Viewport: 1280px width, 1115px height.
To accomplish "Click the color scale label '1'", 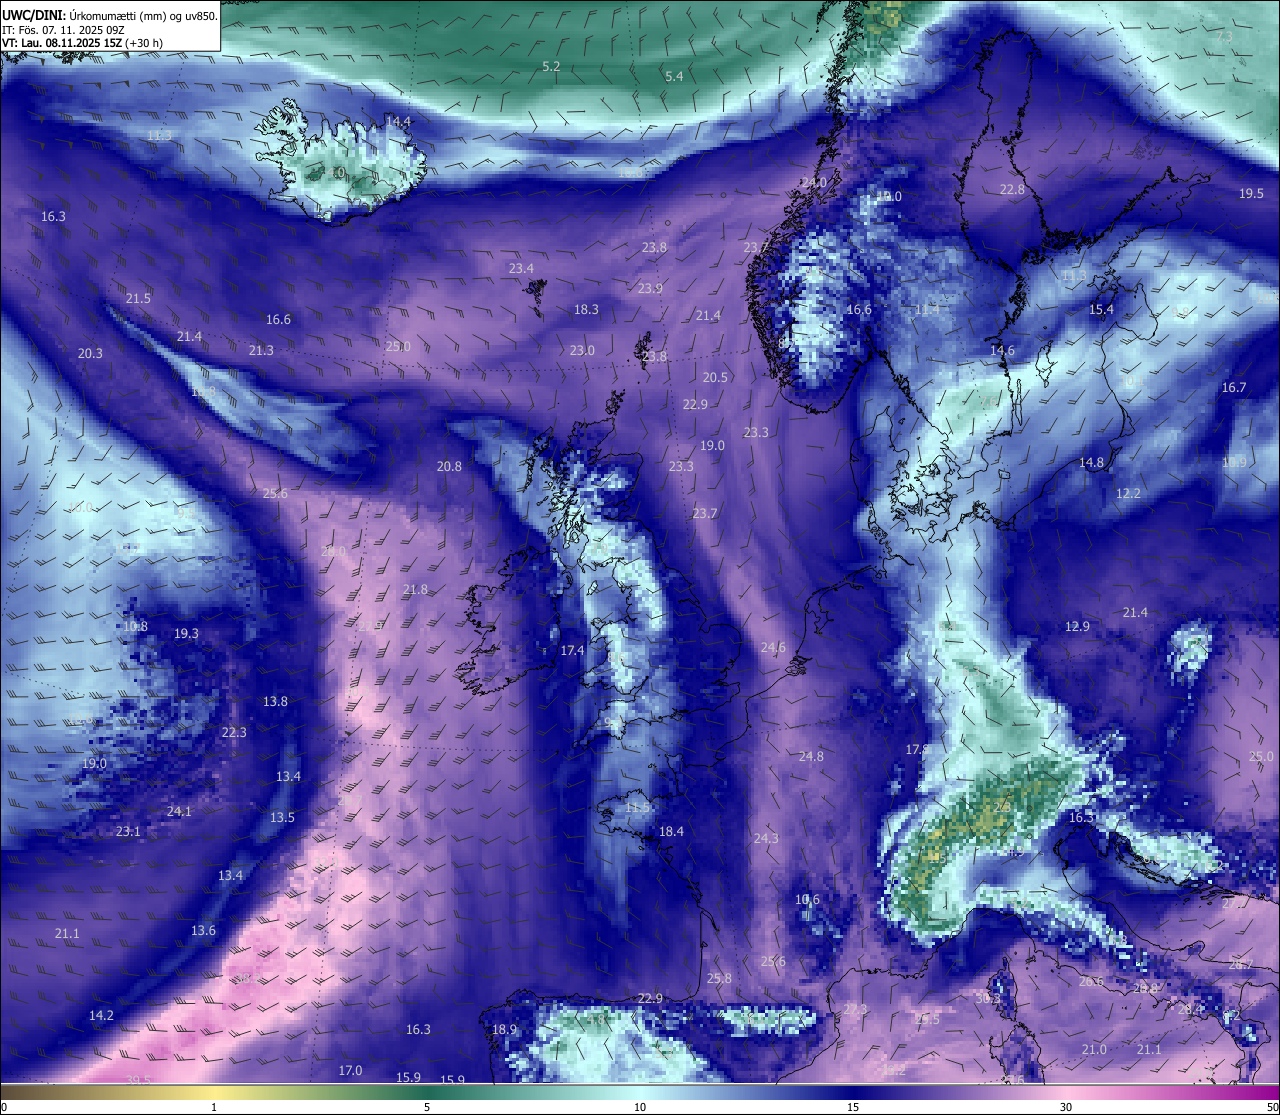I will (x=214, y=1107).
